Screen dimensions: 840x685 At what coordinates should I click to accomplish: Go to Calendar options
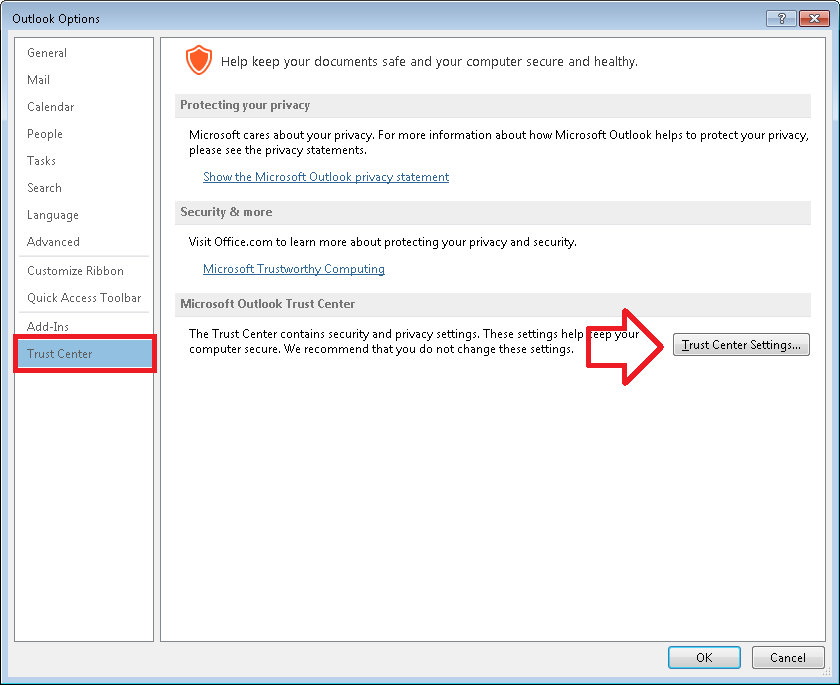point(84,107)
